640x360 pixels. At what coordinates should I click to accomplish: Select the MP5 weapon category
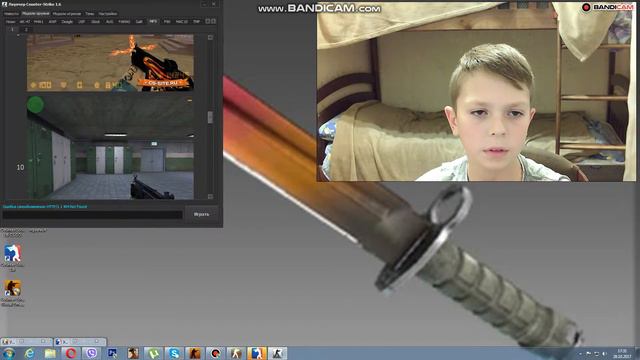tap(153, 21)
